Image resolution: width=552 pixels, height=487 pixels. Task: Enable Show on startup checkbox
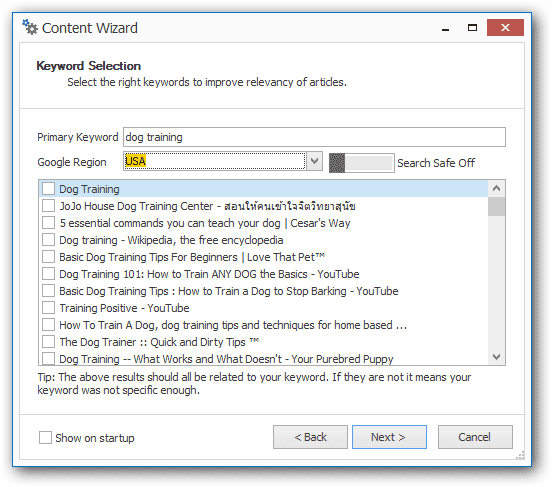click(x=45, y=438)
